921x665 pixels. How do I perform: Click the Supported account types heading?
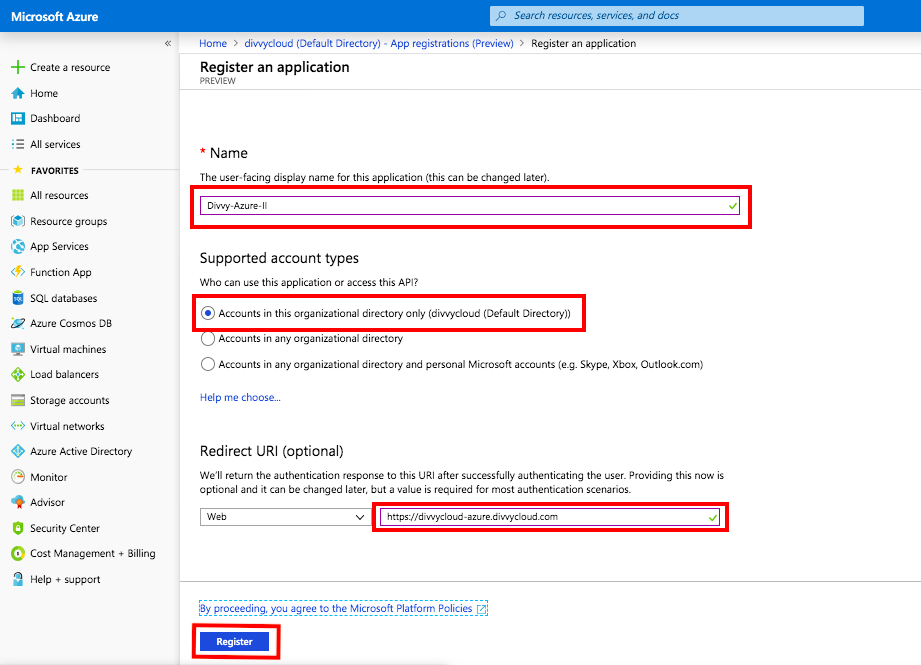[279, 258]
